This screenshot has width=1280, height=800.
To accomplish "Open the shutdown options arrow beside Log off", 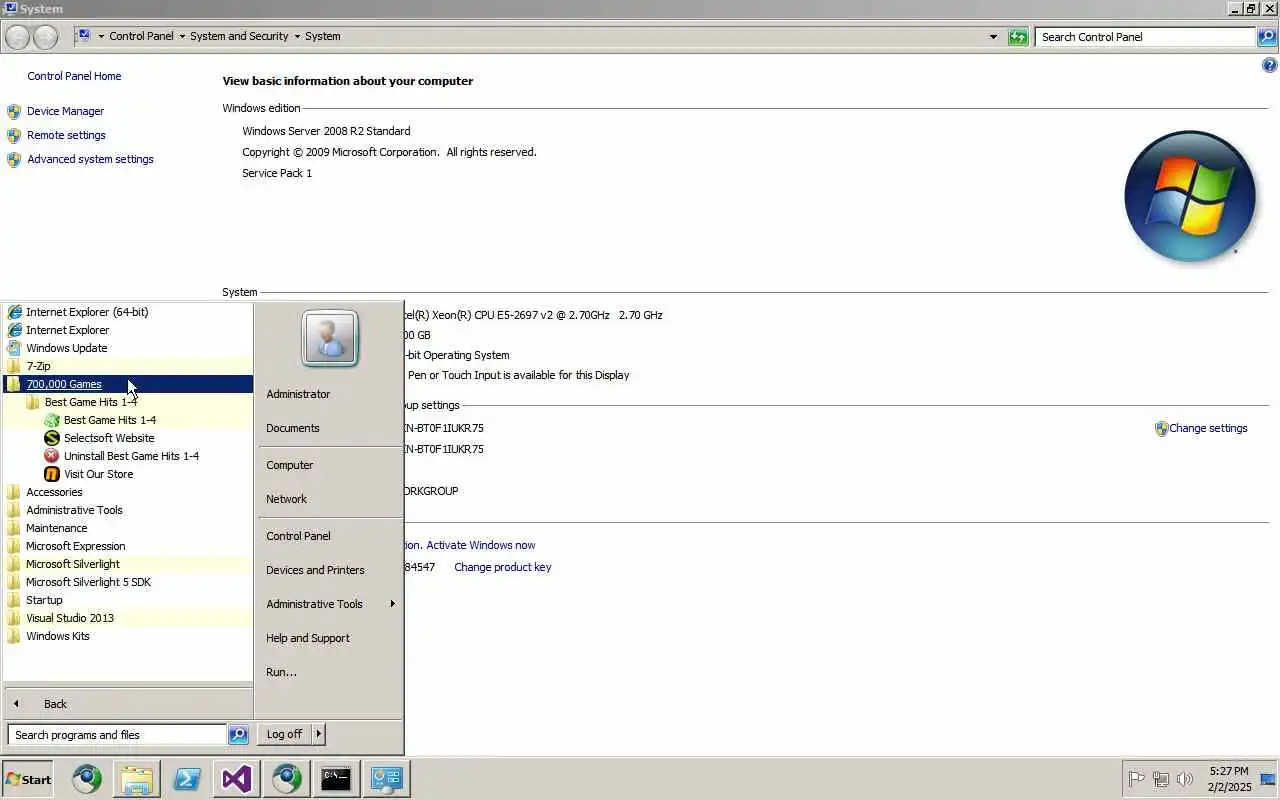I will [319, 734].
